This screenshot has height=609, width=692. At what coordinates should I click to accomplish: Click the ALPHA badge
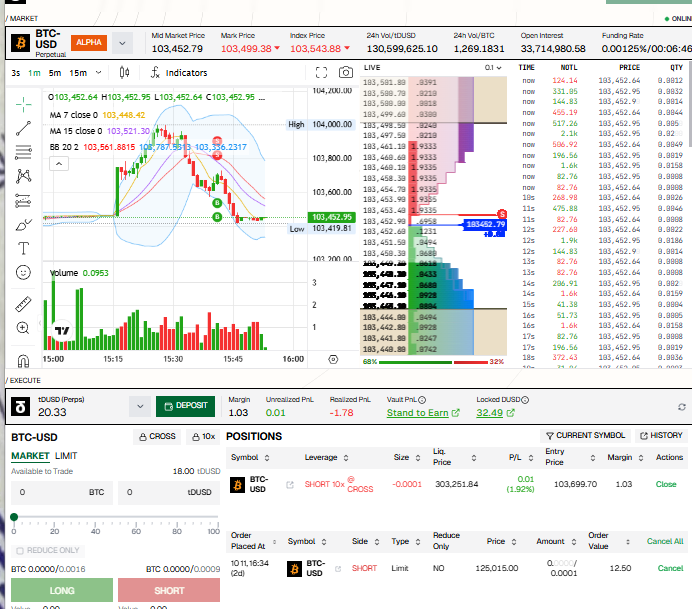pyautogui.click(x=89, y=42)
